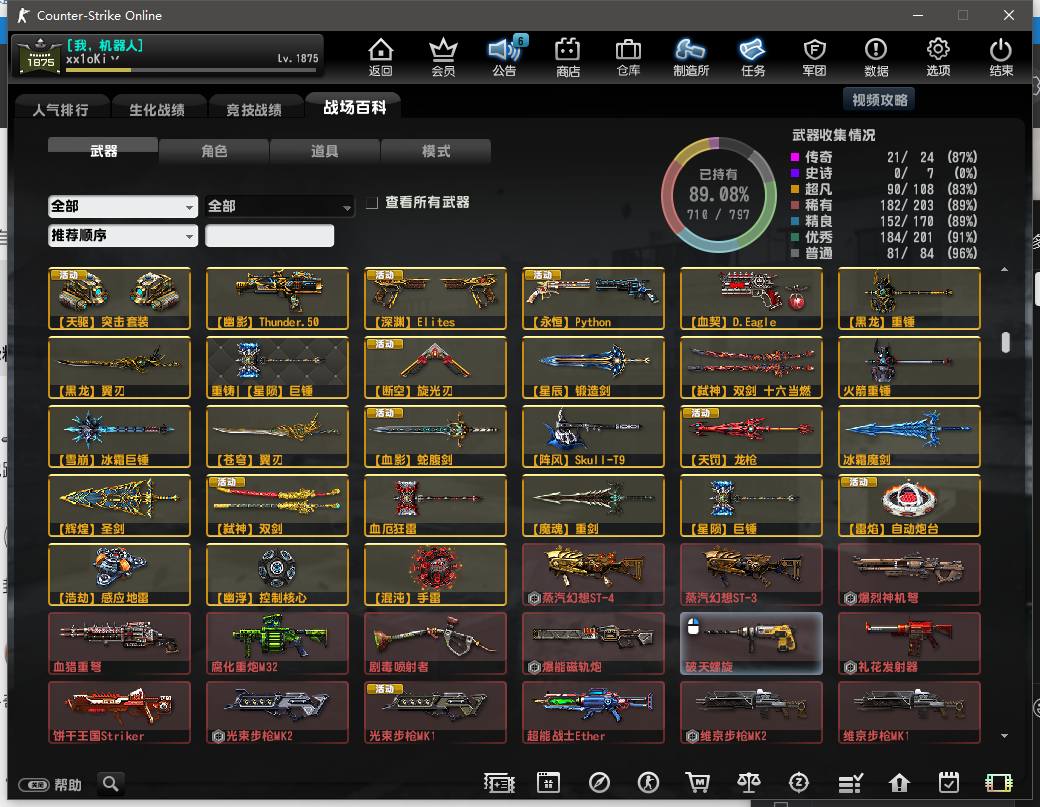
Task: Open the first 全部 category dropdown
Action: click(123, 206)
